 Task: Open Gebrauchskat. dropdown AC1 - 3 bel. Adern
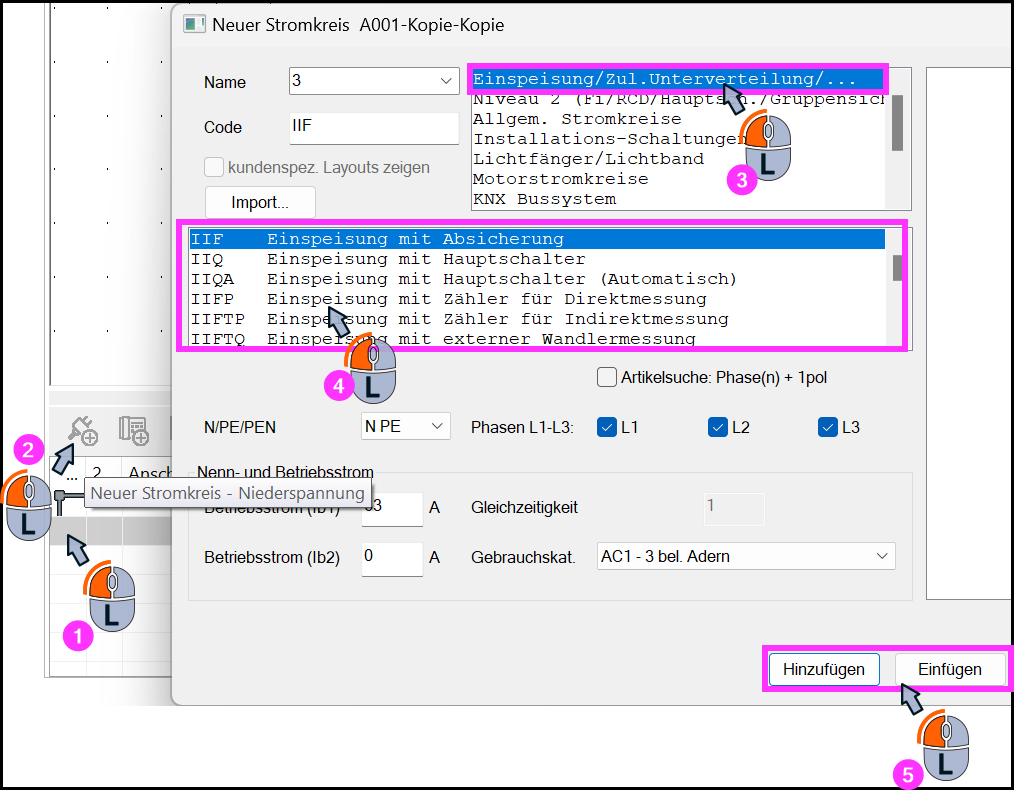point(746,556)
